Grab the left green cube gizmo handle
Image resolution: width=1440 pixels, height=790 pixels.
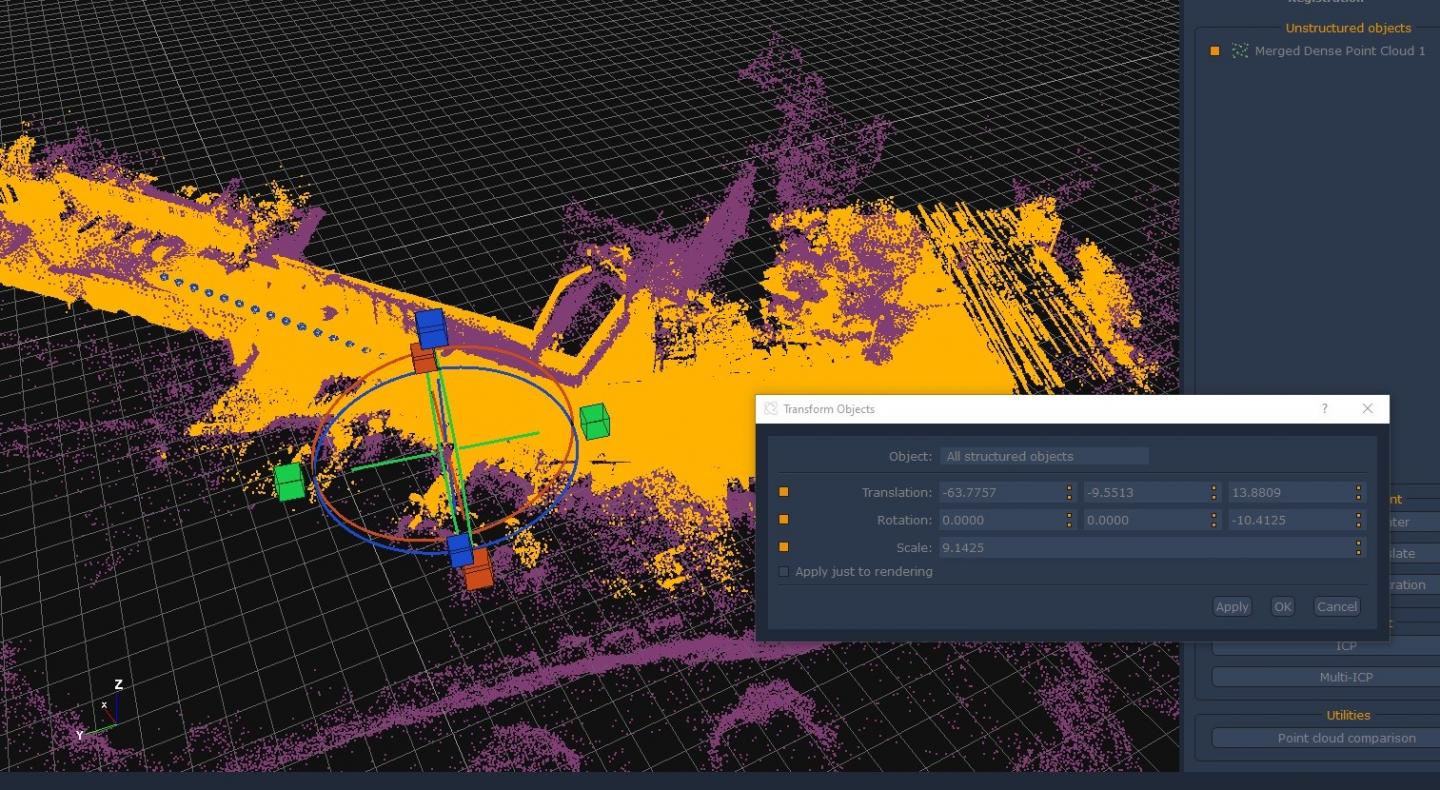(290, 481)
